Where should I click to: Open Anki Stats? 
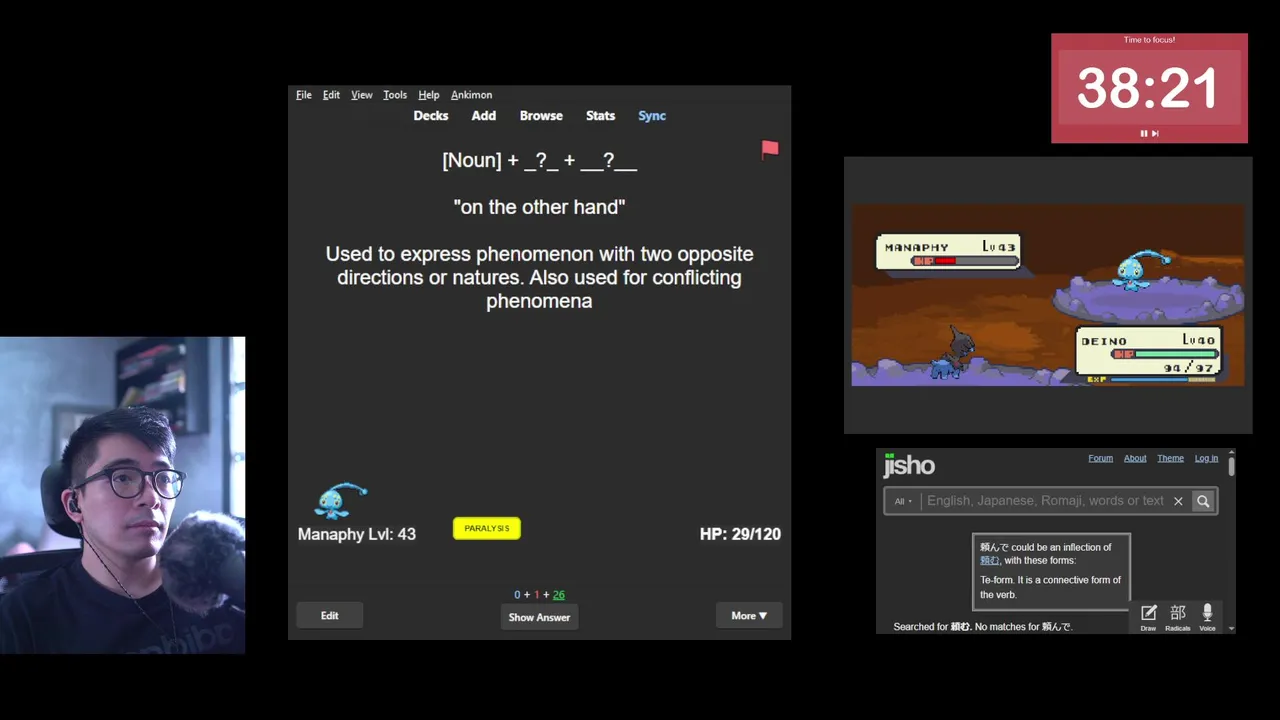pos(600,116)
